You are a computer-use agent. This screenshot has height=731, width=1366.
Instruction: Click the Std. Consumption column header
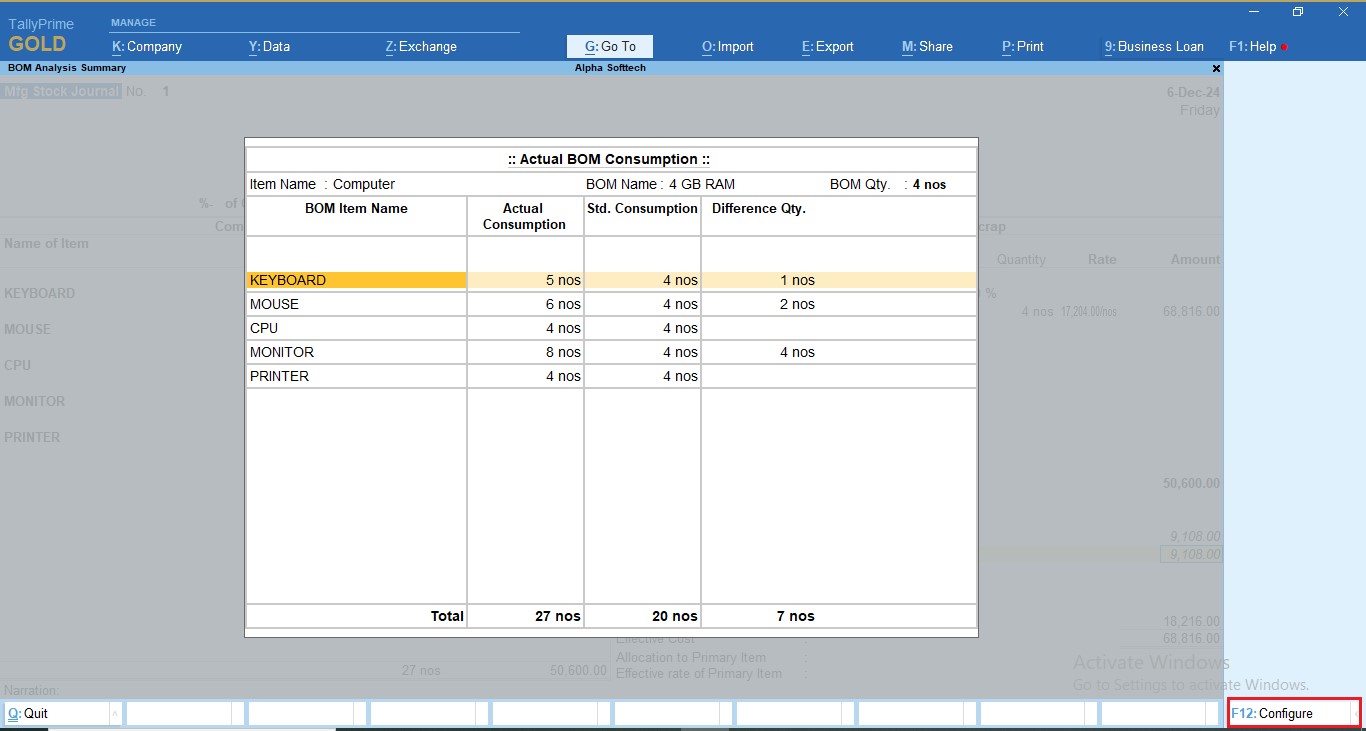point(642,208)
